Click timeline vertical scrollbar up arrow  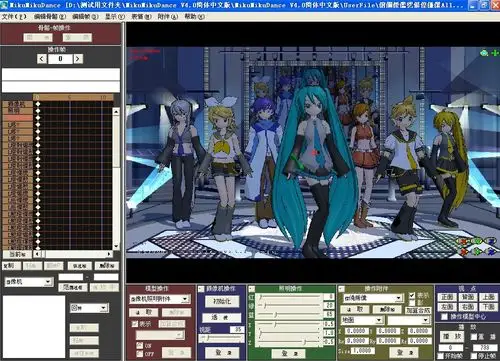(x=116, y=111)
